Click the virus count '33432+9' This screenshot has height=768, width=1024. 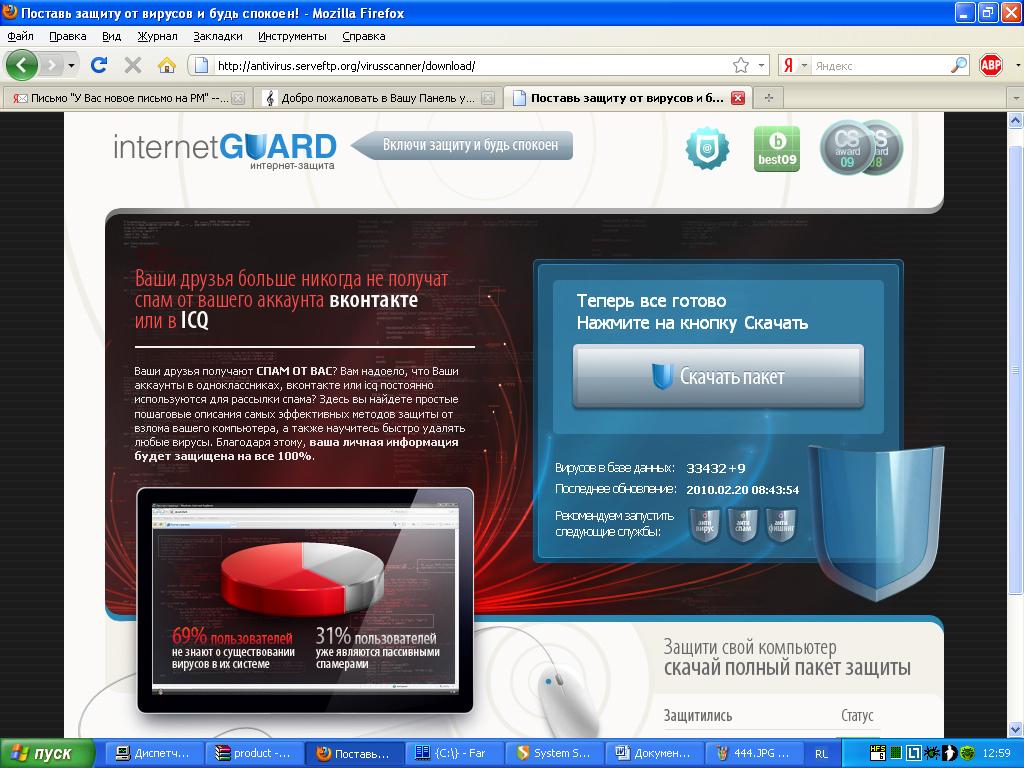(x=716, y=468)
